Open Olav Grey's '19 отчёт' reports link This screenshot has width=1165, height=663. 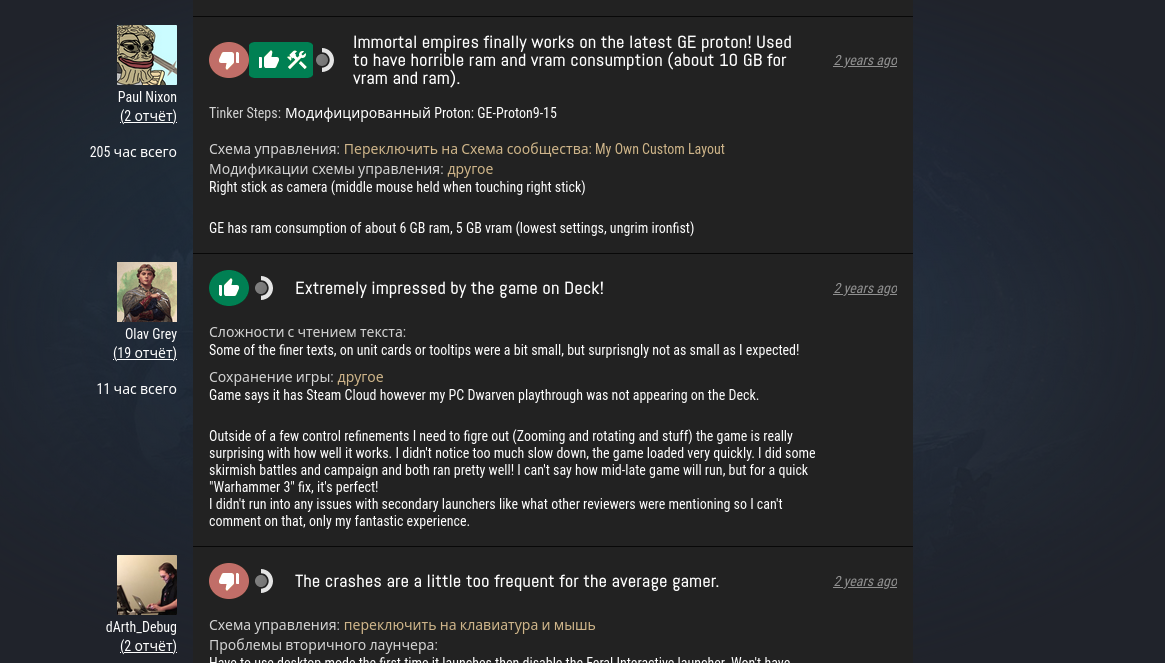tap(145, 353)
